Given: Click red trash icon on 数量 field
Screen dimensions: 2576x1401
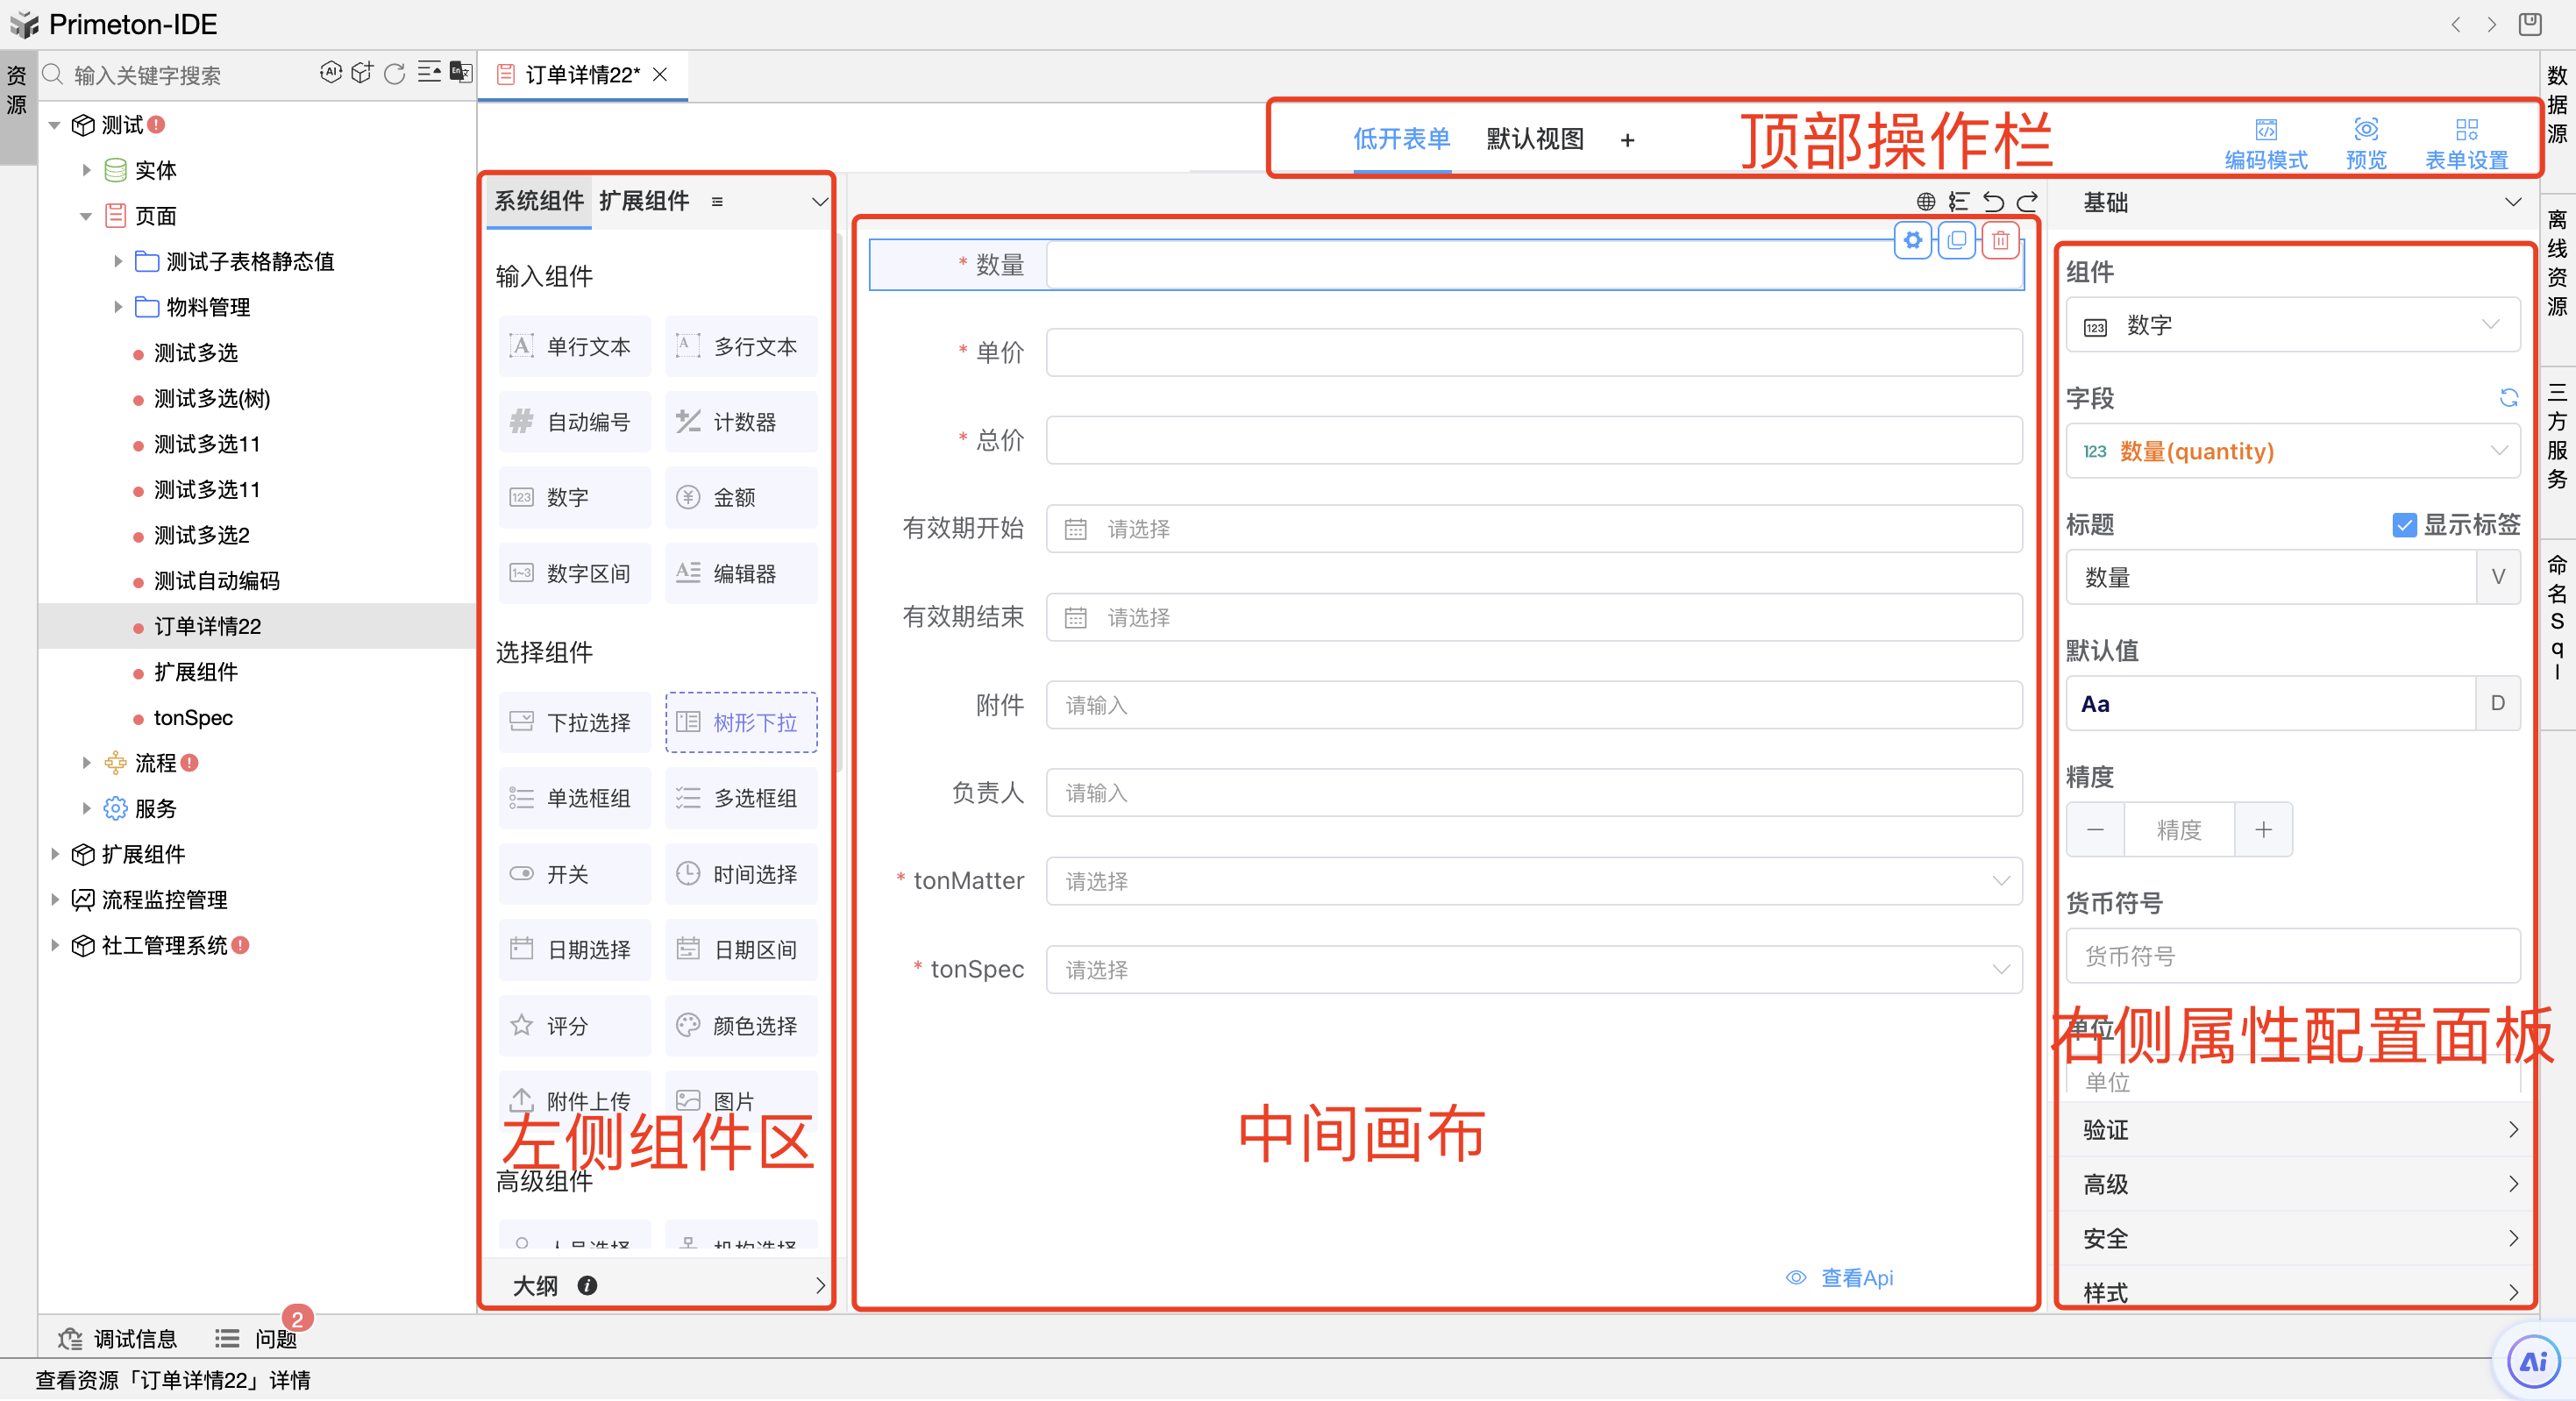Looking at the screenshot, I should (x=2000, y=240).
